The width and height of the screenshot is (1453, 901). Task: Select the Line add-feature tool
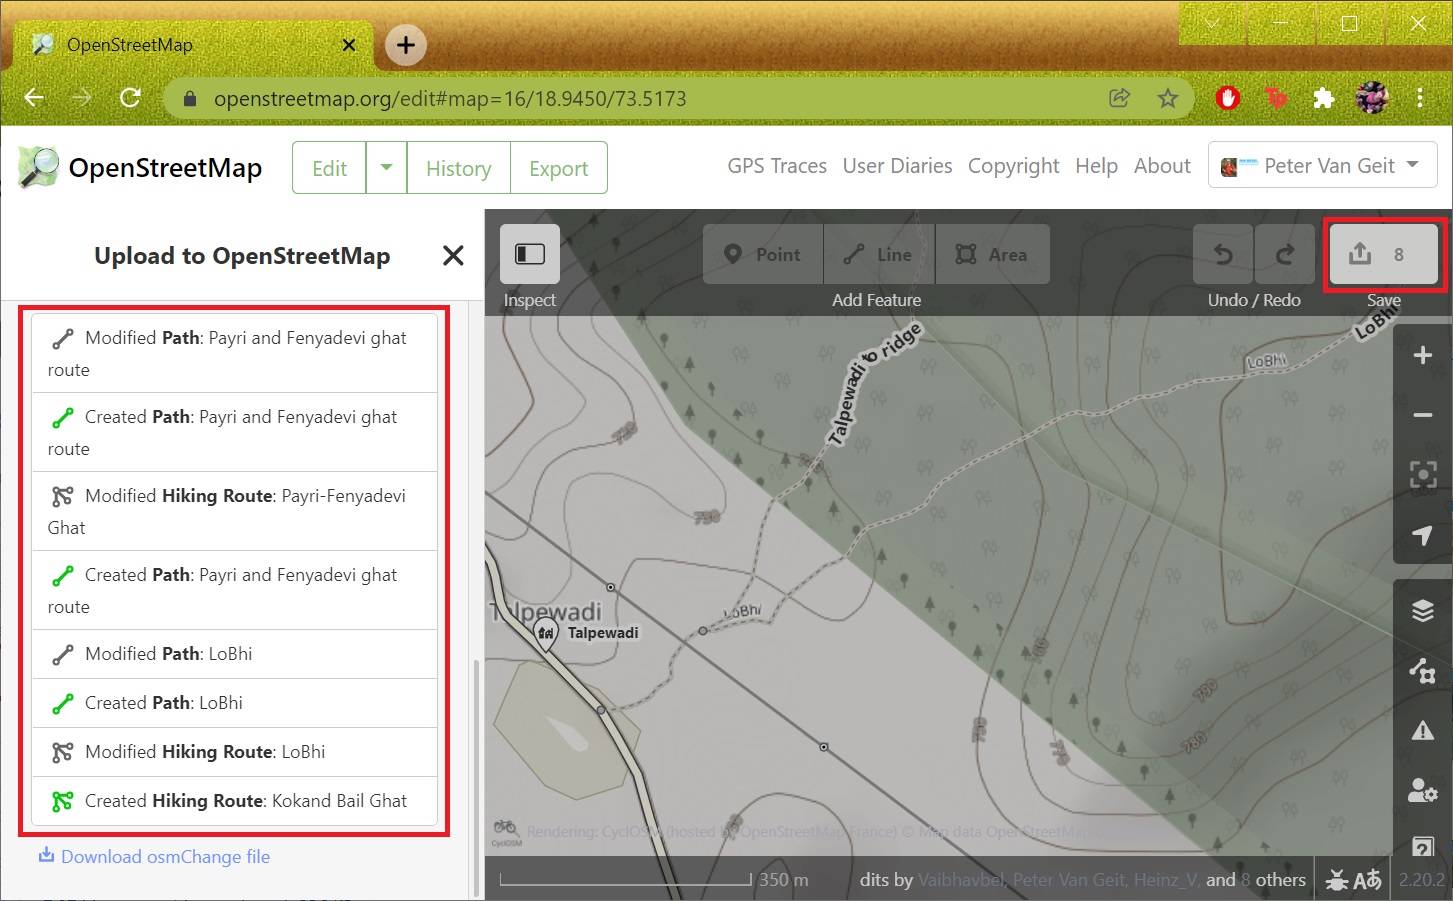tap(879, 254)
